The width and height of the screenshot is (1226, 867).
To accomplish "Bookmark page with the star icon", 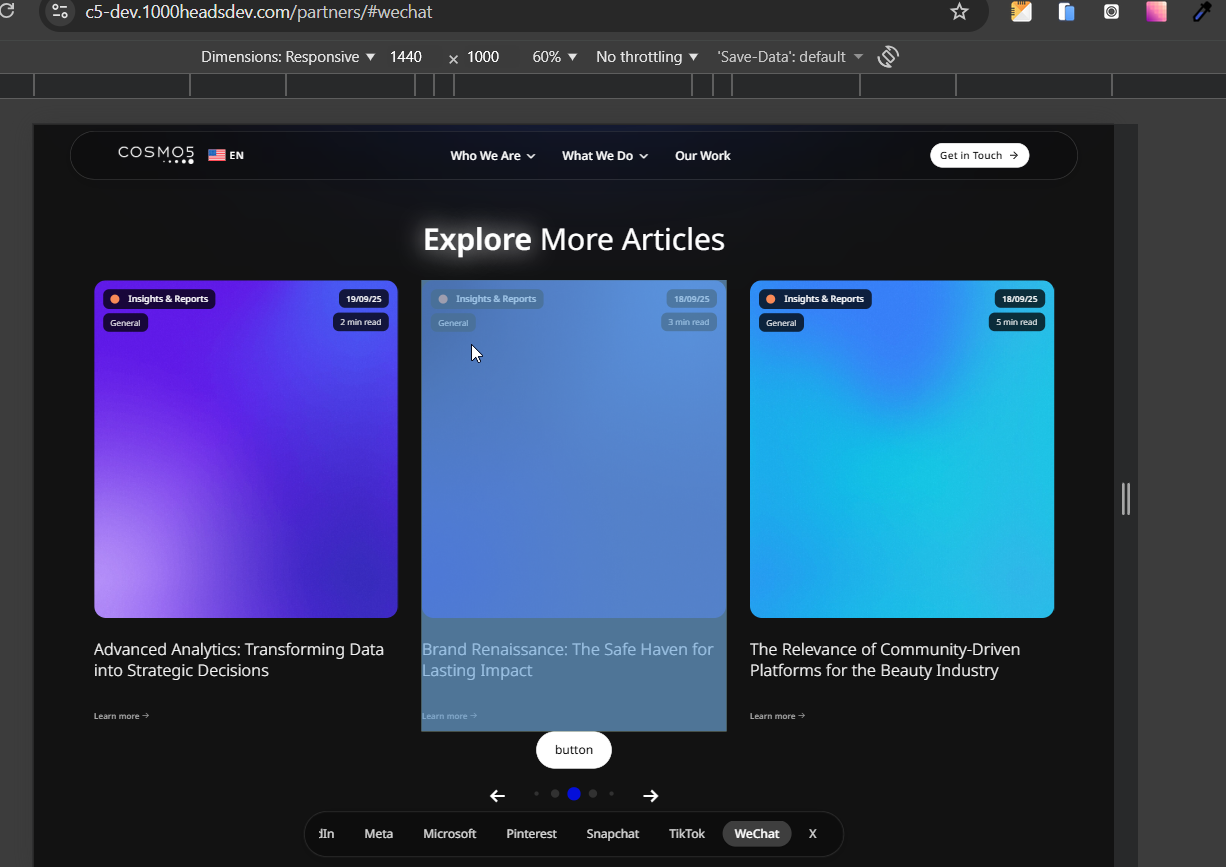I will pyautogui.click(x=959, y=12).
